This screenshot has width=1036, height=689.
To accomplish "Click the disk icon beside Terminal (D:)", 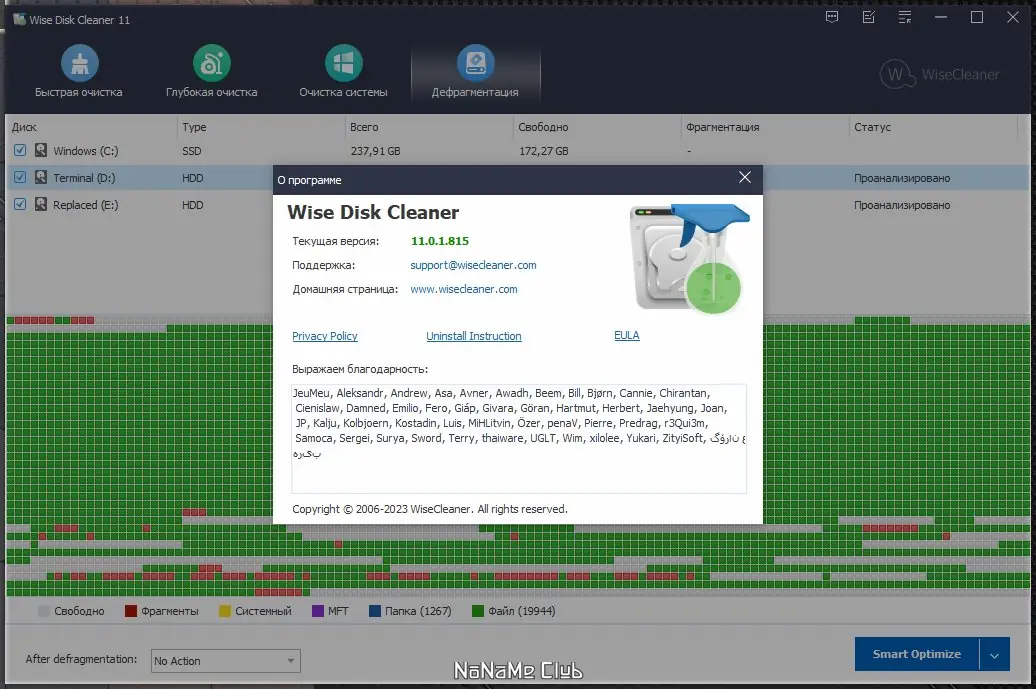I will click(40, 177).
